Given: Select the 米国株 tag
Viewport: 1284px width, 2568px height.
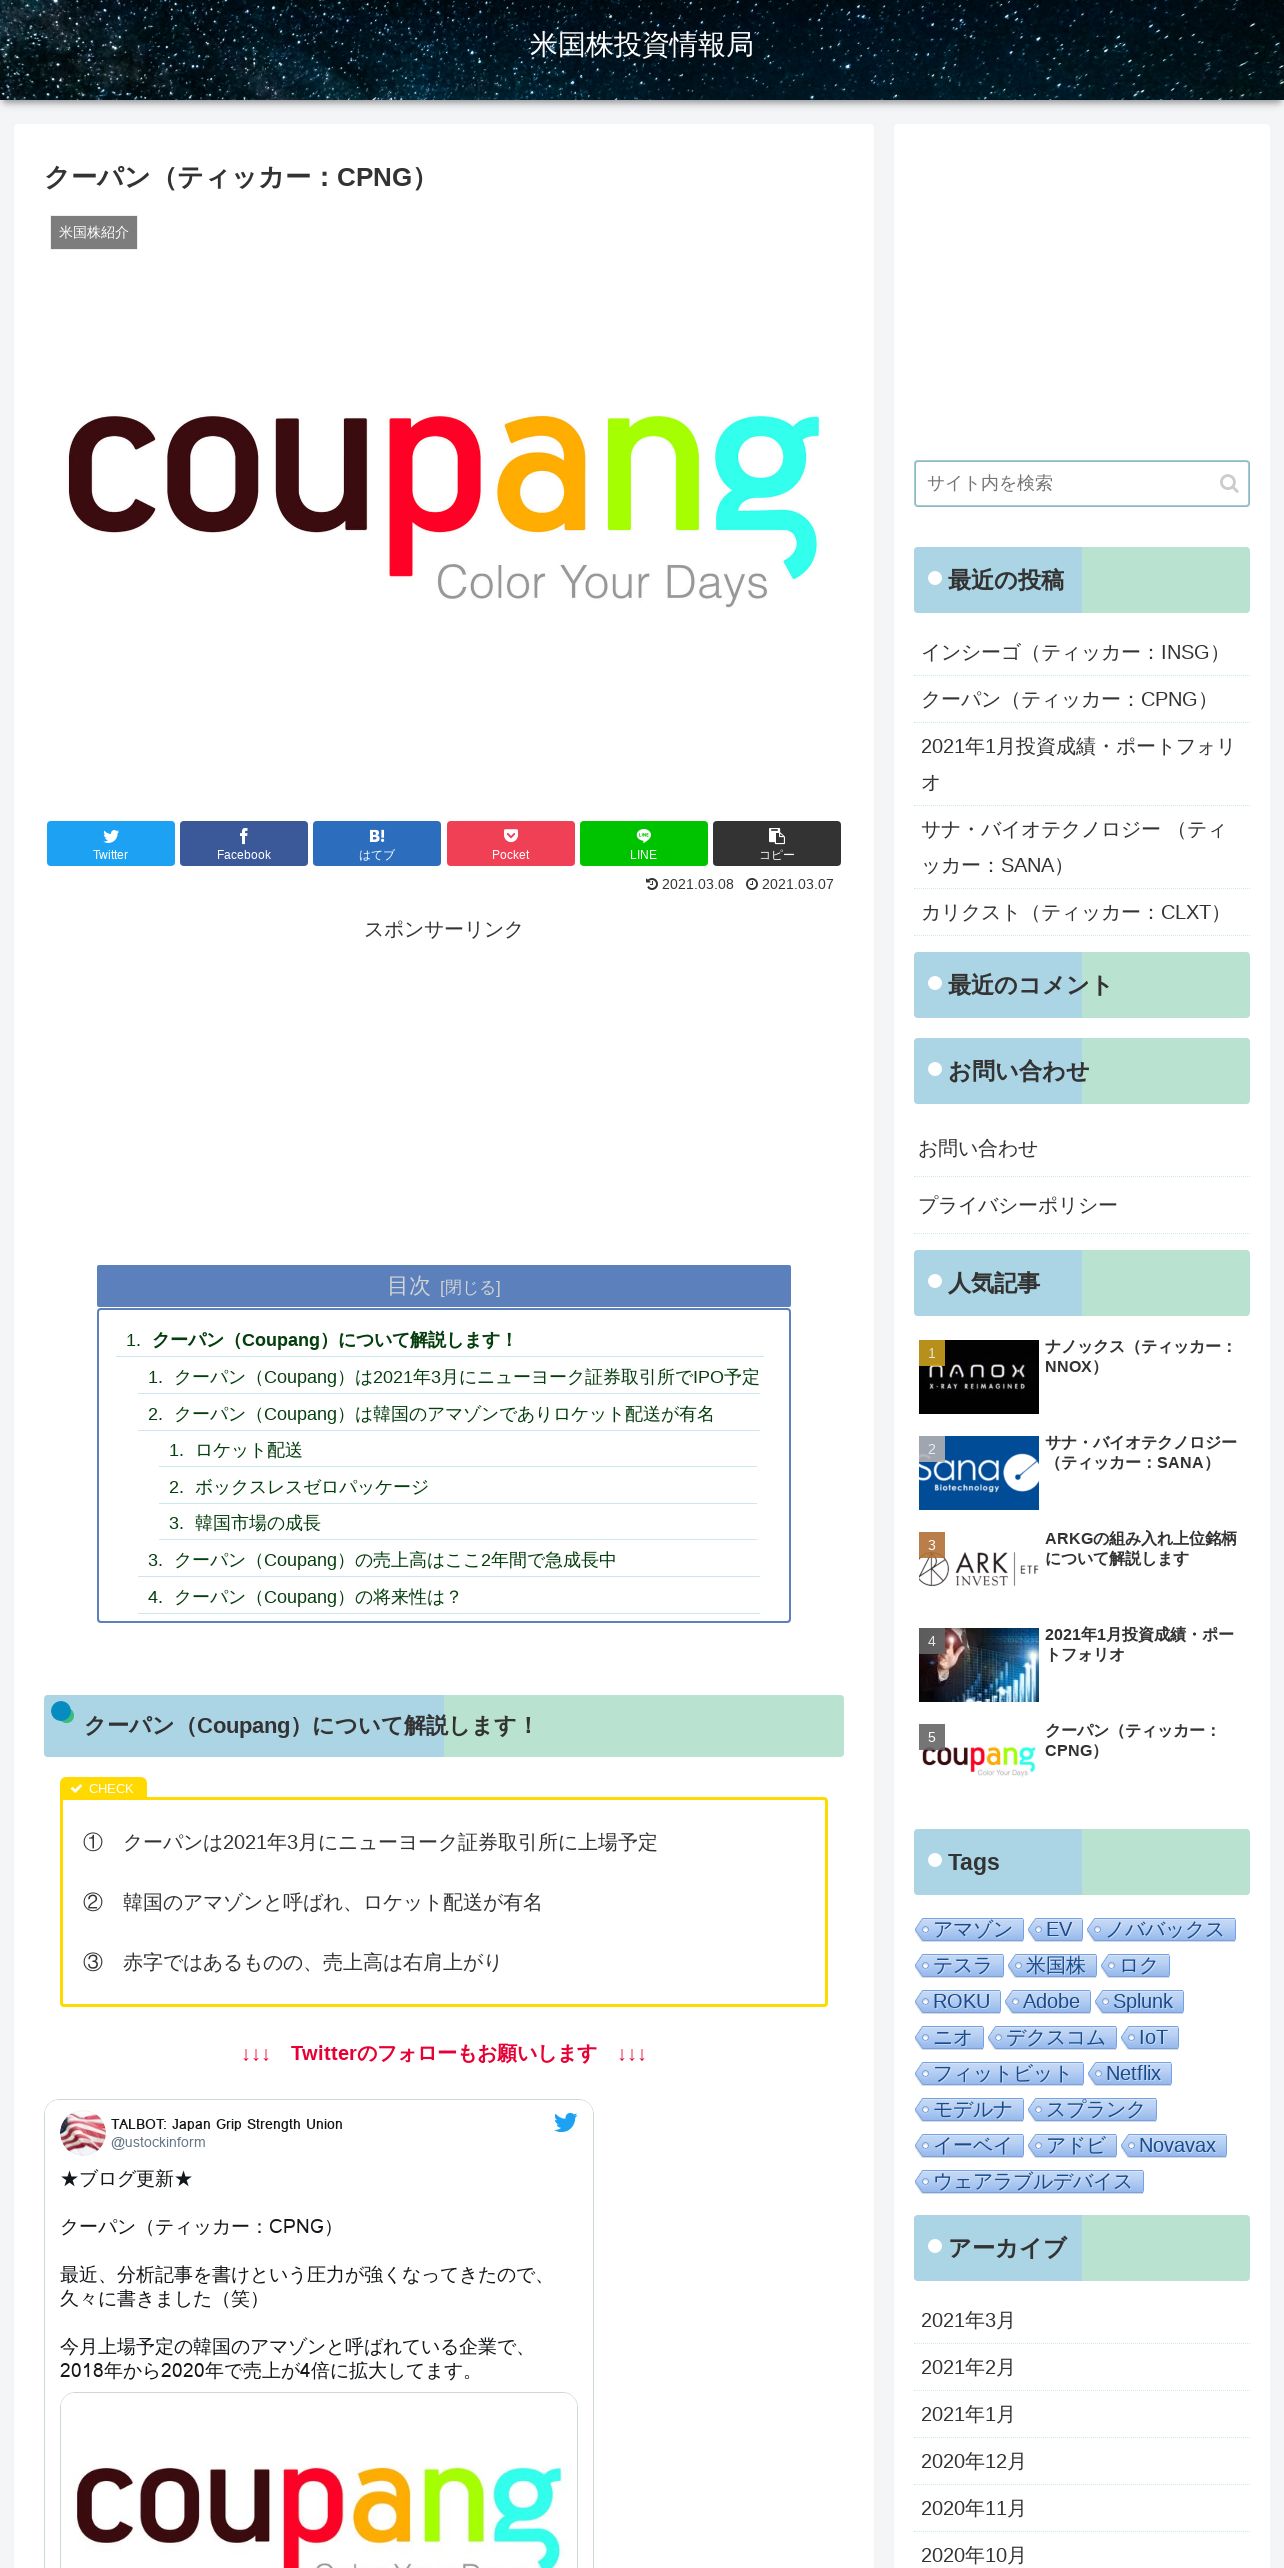Looking at the screenshot, I should [1053, 1966].
